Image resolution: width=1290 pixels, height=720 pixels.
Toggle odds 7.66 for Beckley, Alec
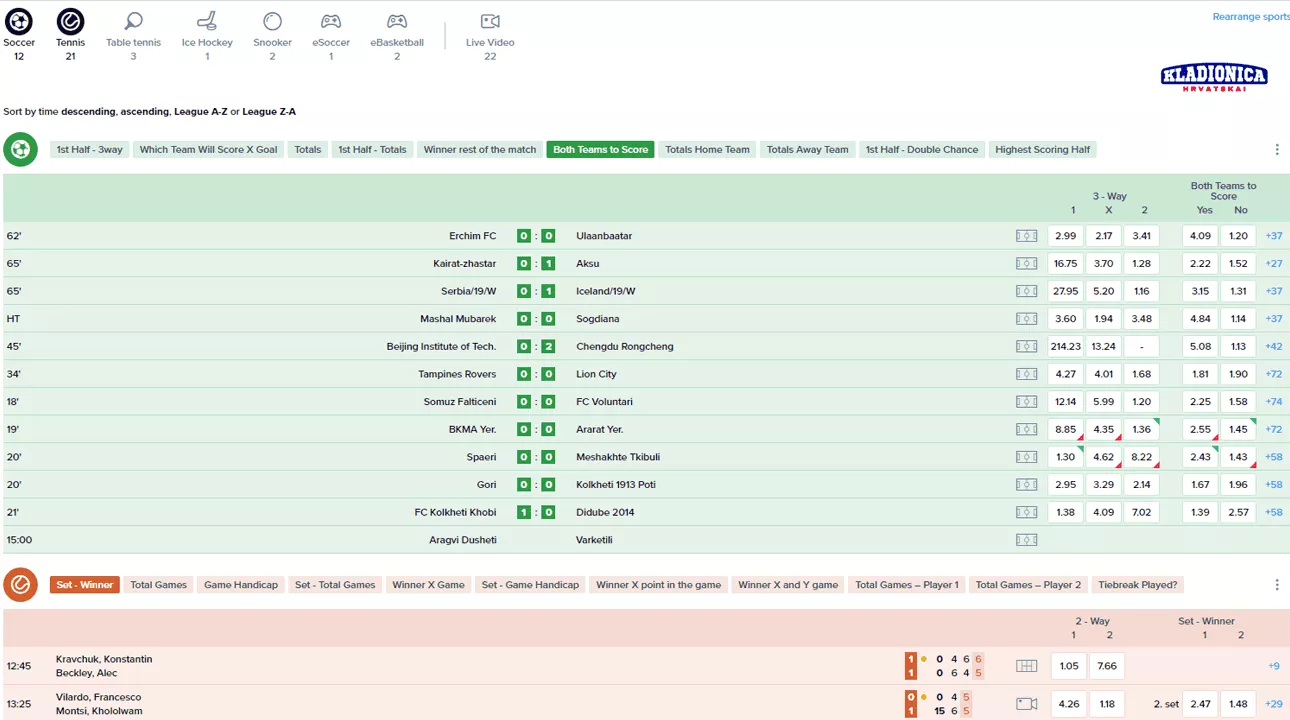tap(1107, 666)
